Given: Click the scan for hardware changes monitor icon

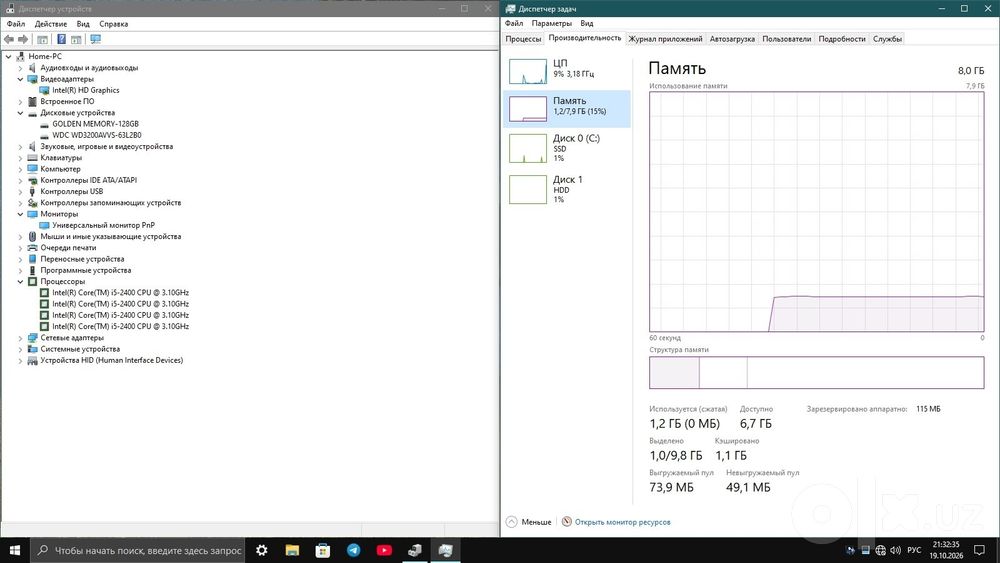Looking at the screenshot, I should tap(96, 40).
